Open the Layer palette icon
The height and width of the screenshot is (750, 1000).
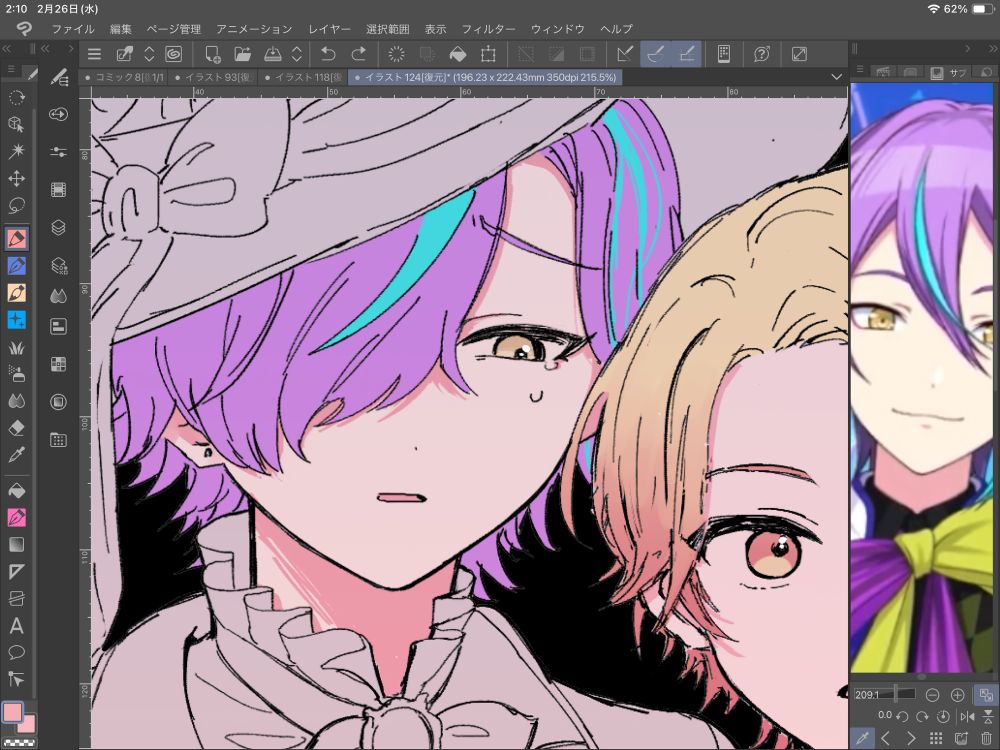point(59,227)
